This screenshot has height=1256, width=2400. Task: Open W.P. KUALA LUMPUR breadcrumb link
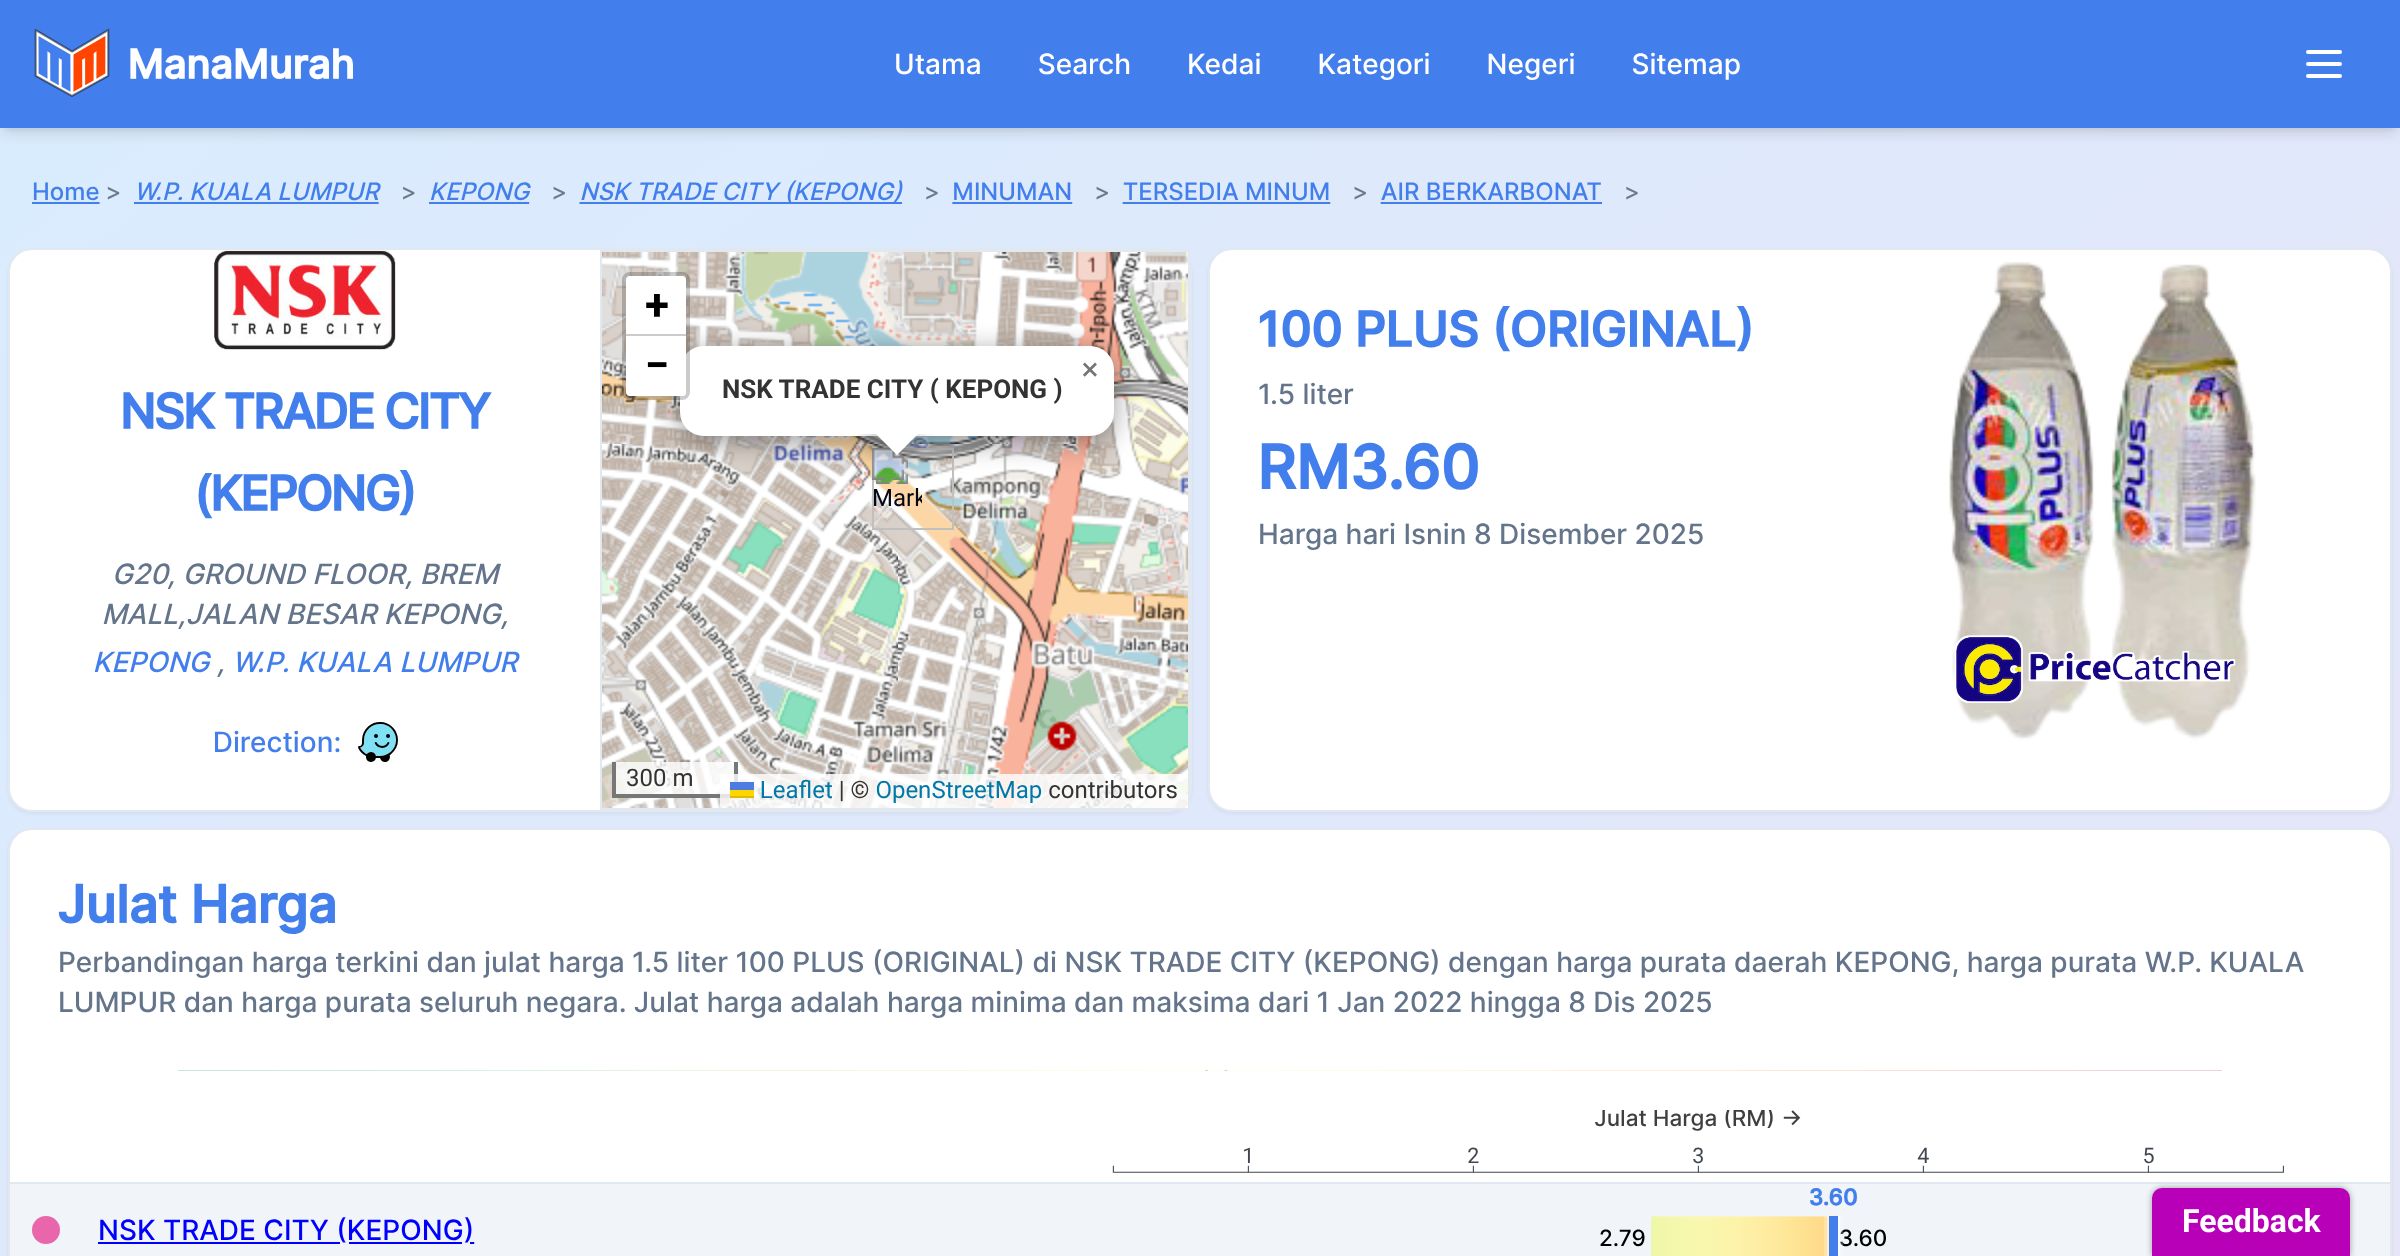coord(258,192)
